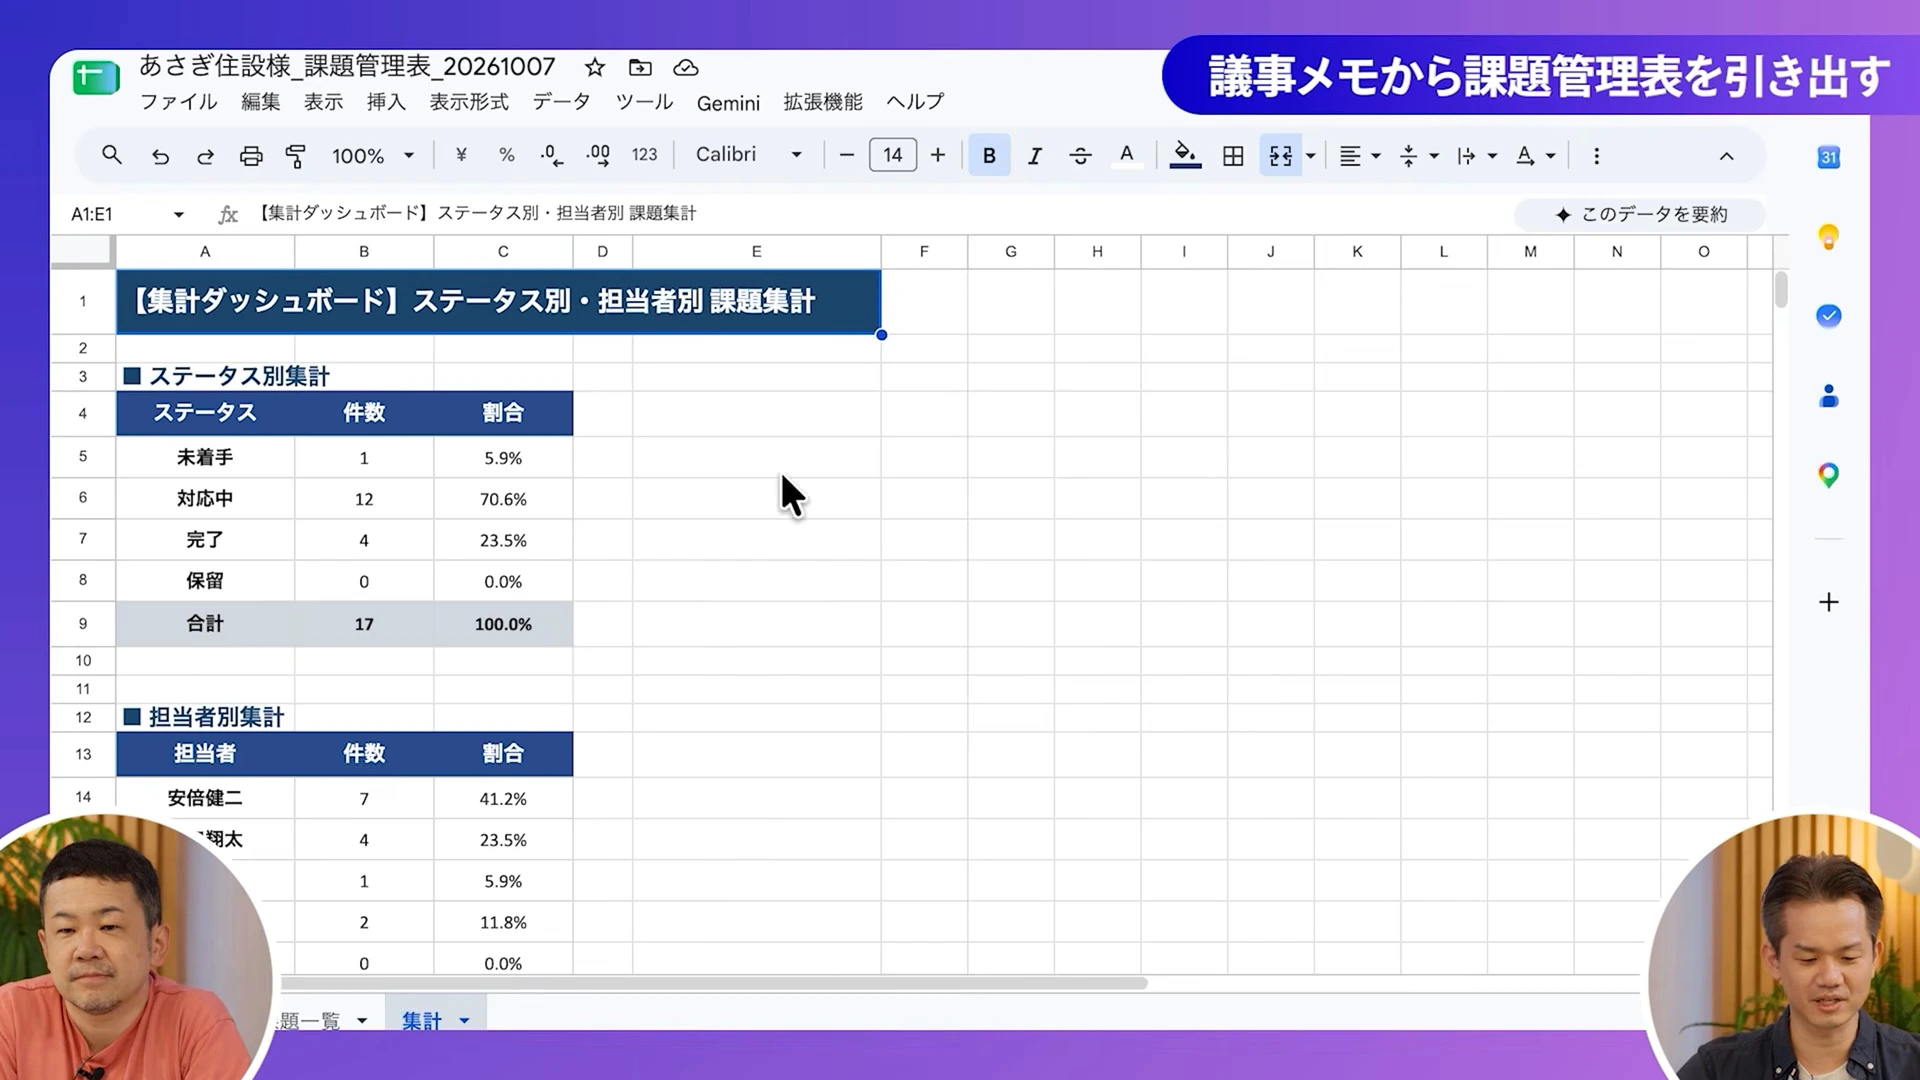Click the font size 14 field

893,155
